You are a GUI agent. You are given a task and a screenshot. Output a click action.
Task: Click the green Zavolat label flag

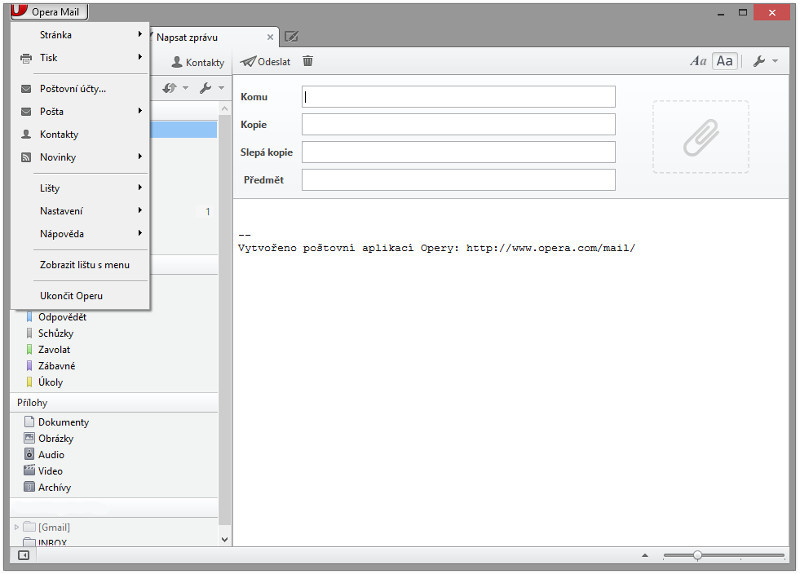tap(29, 350)
